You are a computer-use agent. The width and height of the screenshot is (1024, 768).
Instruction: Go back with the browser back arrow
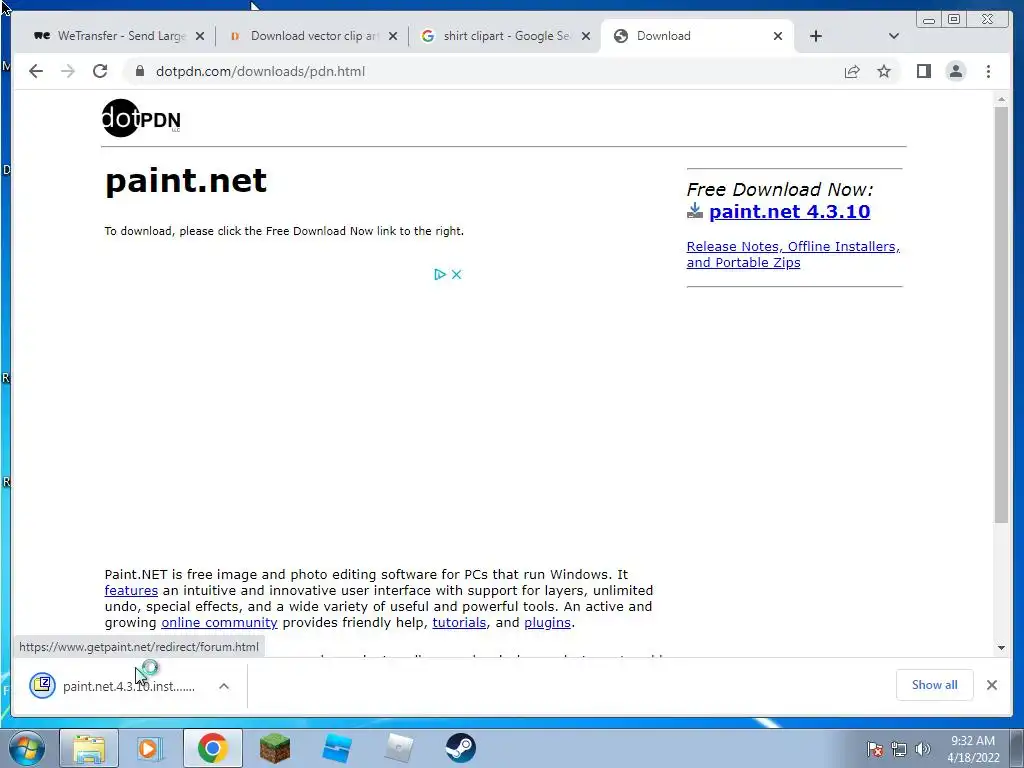click(x=36, y=71)
